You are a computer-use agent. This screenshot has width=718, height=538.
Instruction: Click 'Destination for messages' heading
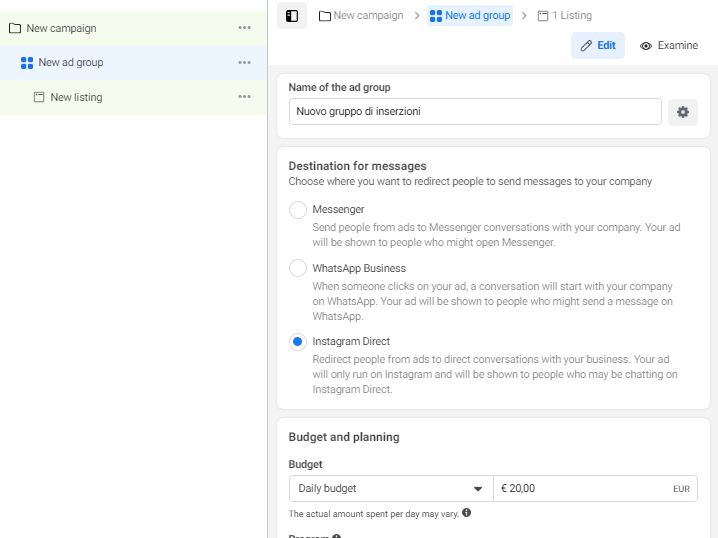coord(357,166)
